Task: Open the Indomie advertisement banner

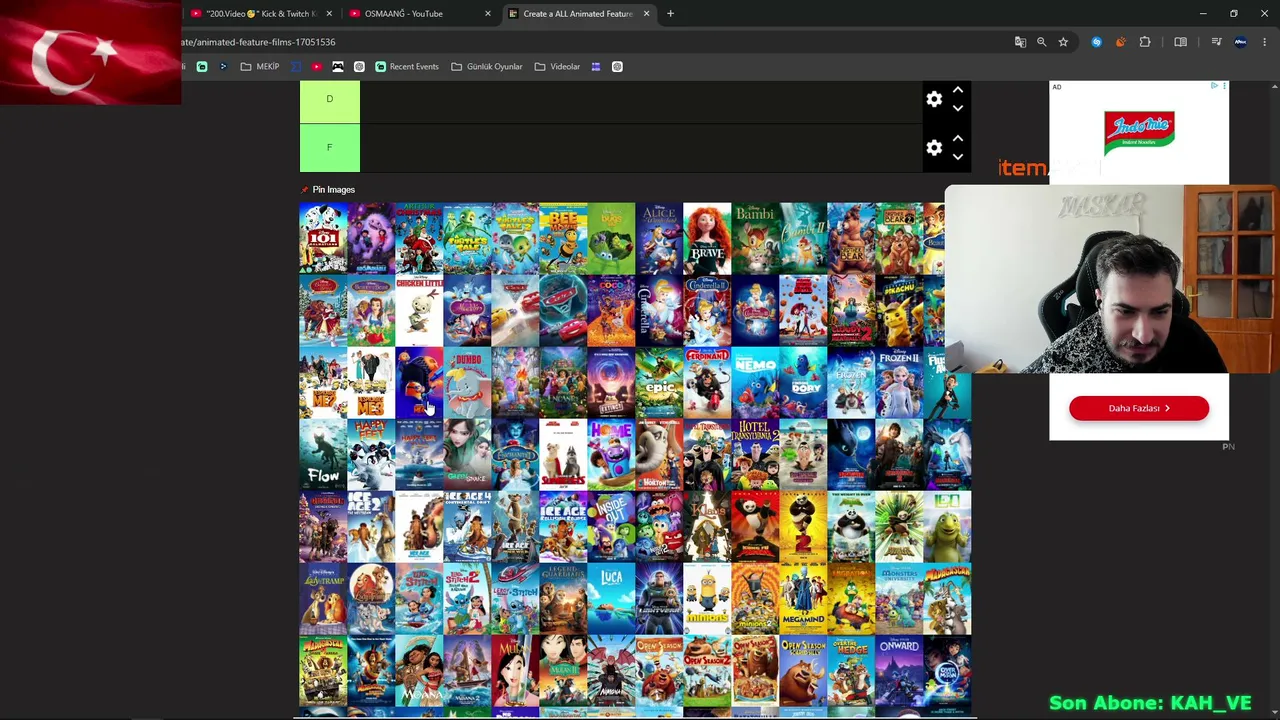Action: click(x=1139, y=133)
